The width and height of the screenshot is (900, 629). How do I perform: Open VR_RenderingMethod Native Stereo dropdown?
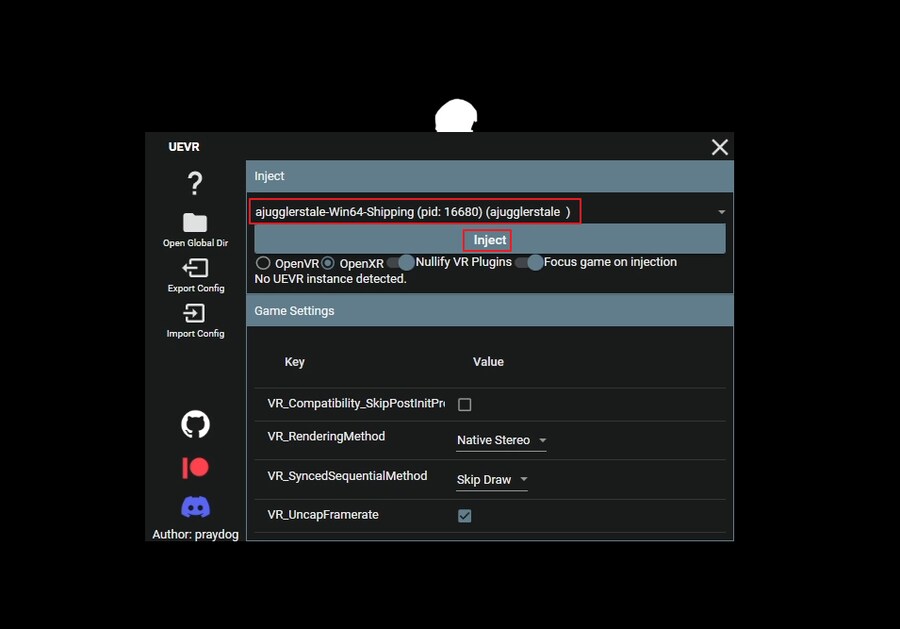tap(501, 440)
